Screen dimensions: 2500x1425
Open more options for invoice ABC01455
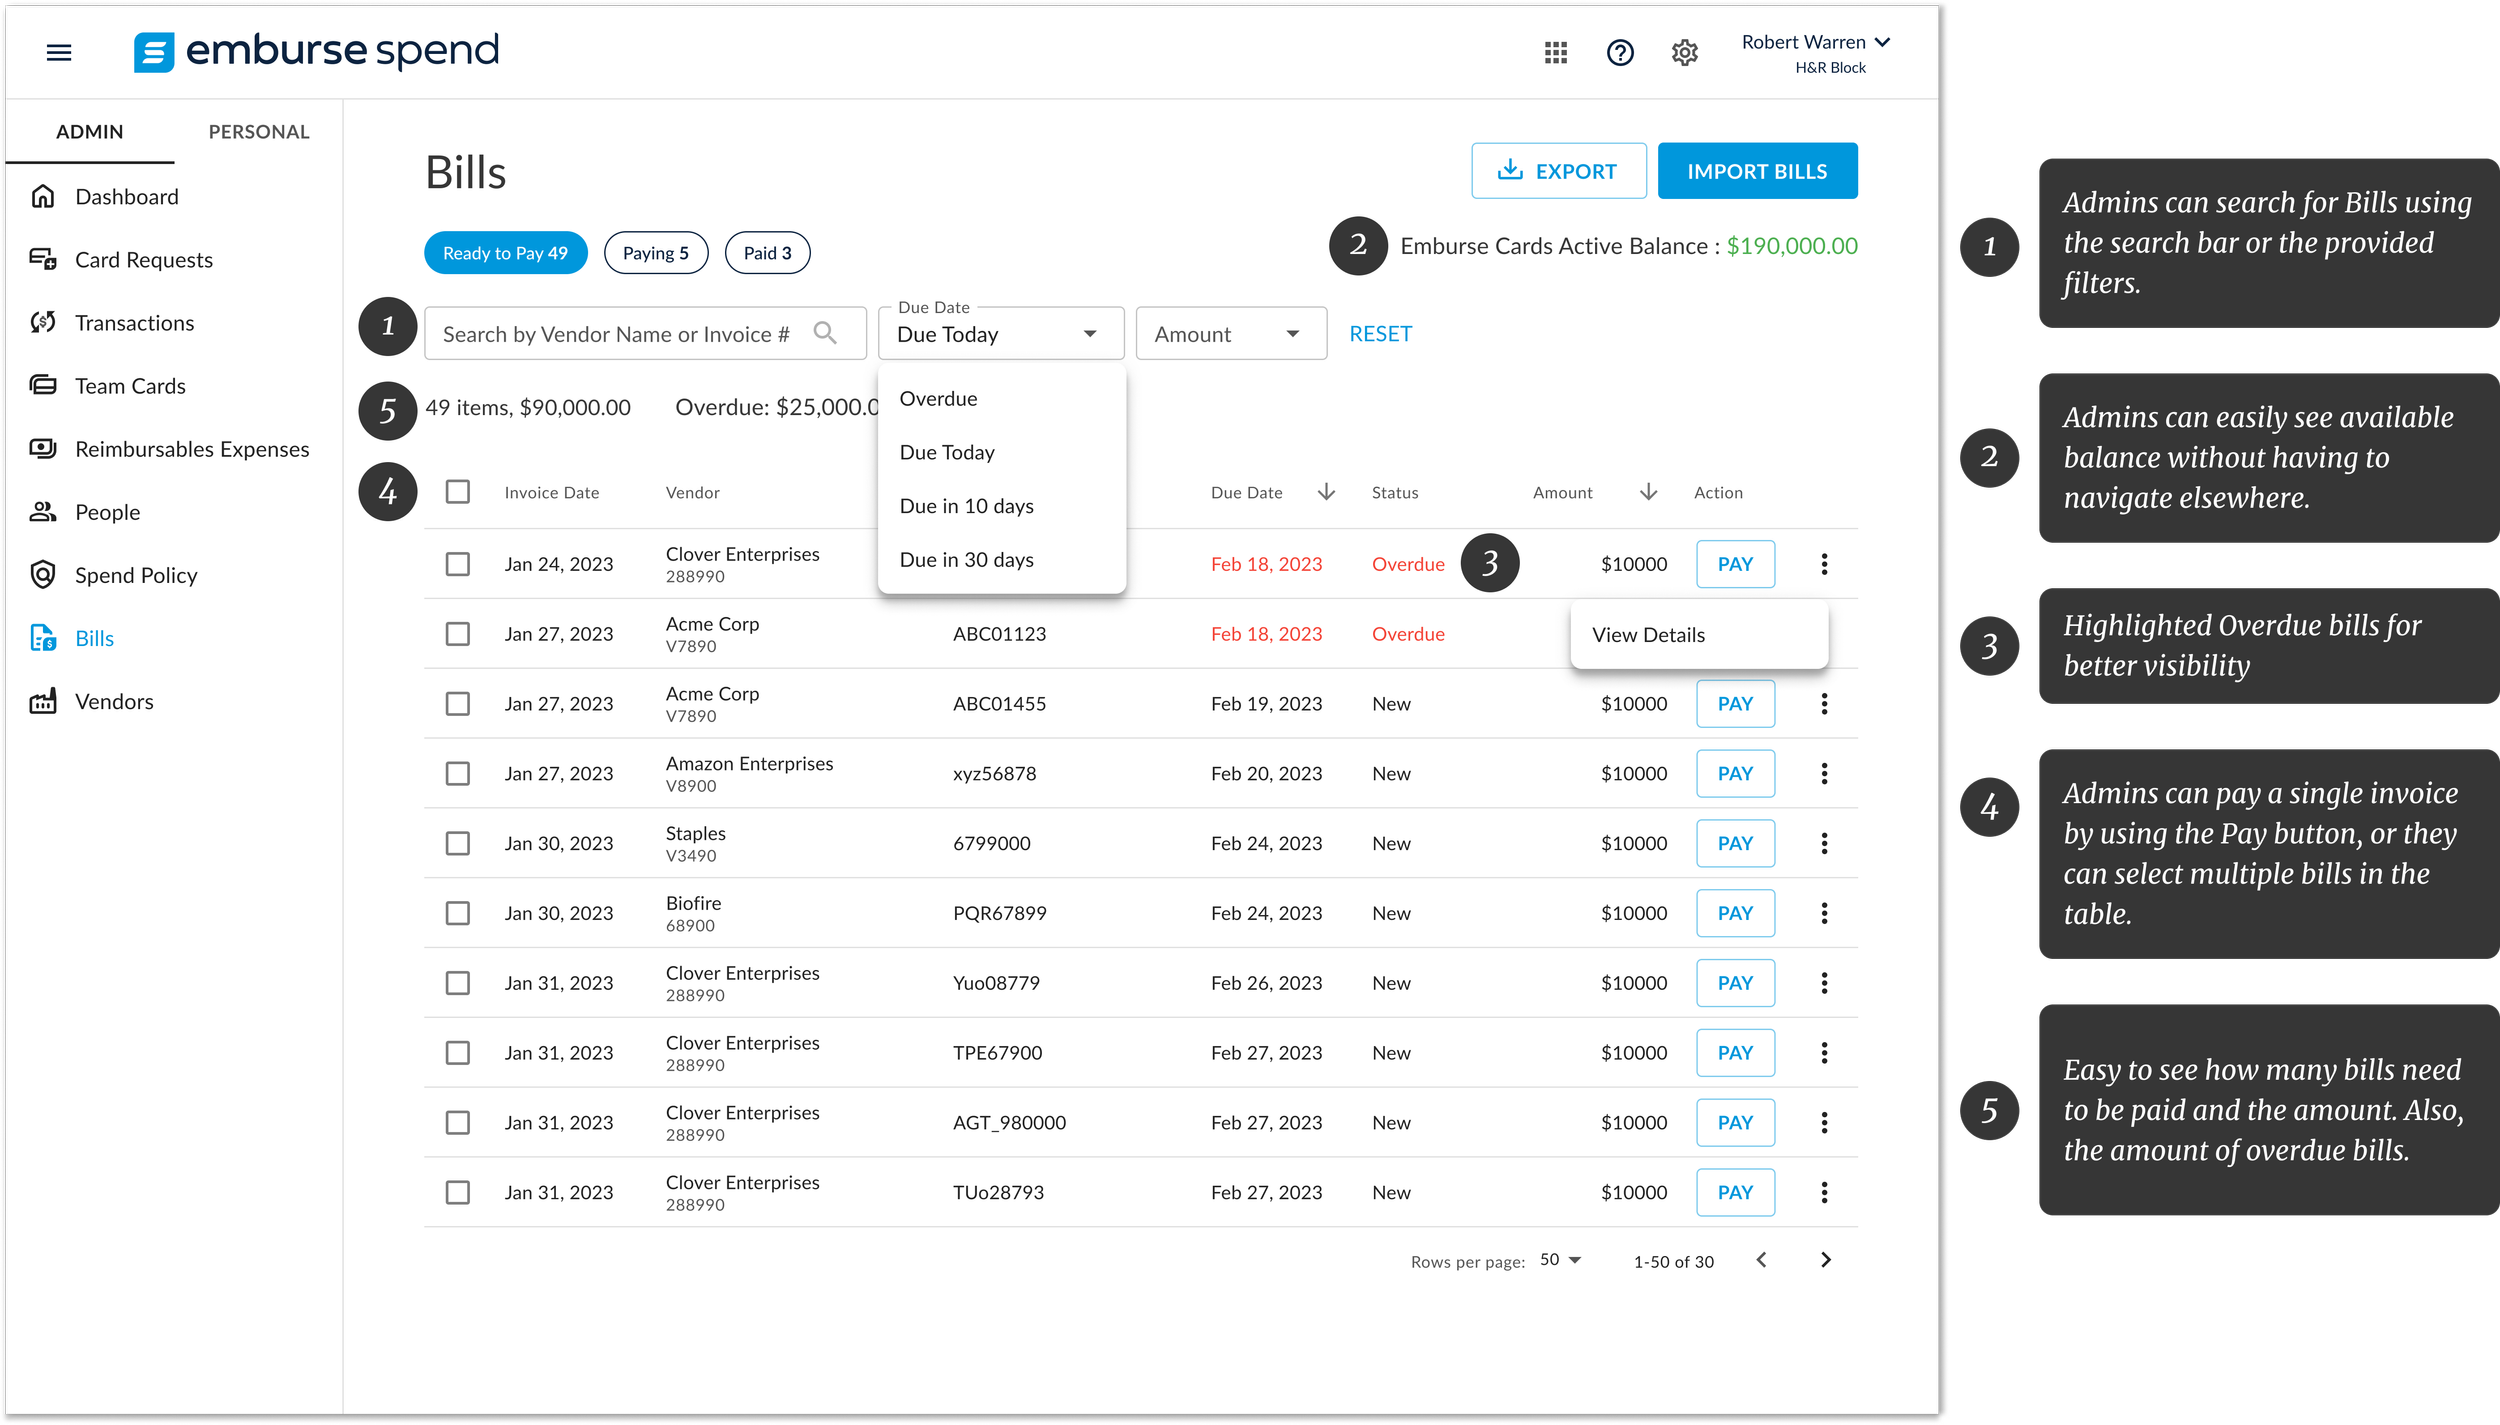click(1824, 703)
